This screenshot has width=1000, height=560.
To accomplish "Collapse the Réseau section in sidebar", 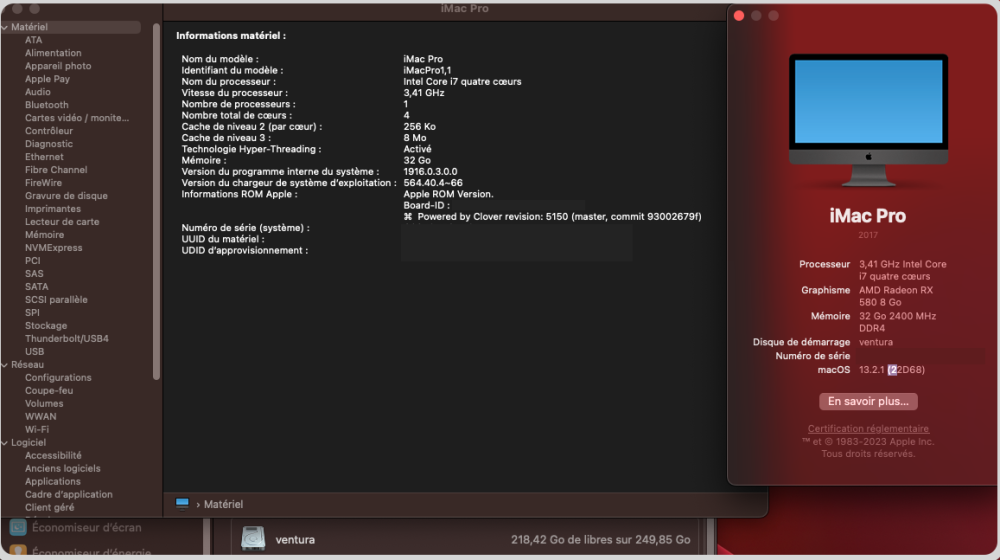I will tap(5, 365).
